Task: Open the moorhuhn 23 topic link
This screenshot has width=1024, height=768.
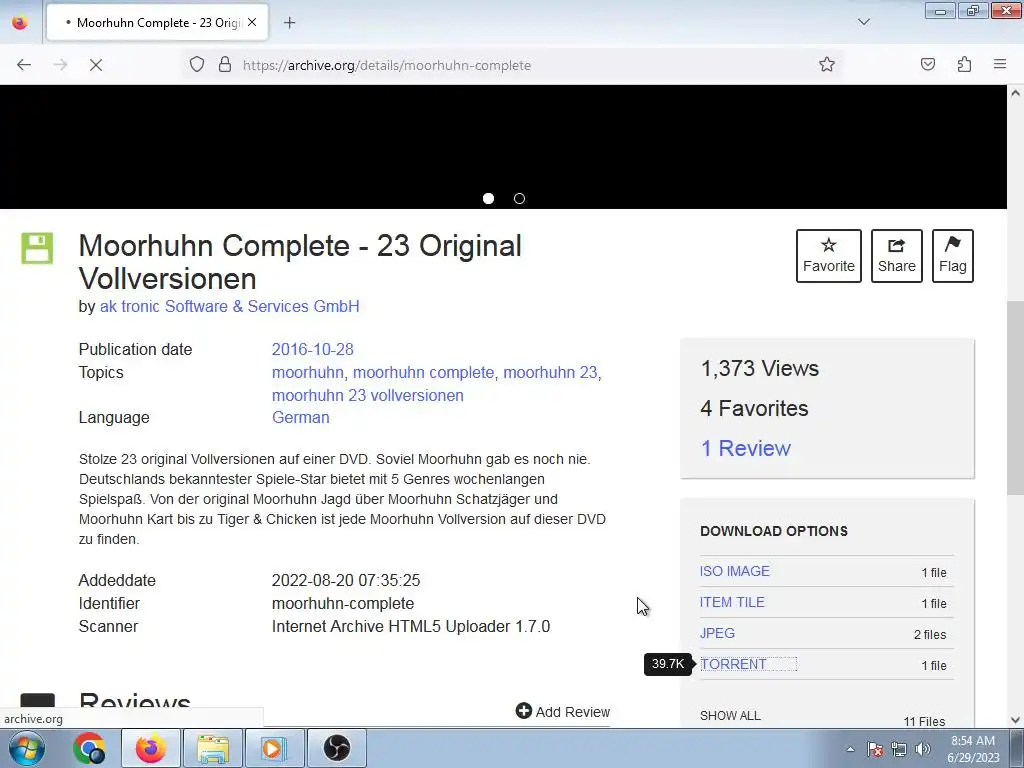Action: pyautogui.click(x=550, y=372)
